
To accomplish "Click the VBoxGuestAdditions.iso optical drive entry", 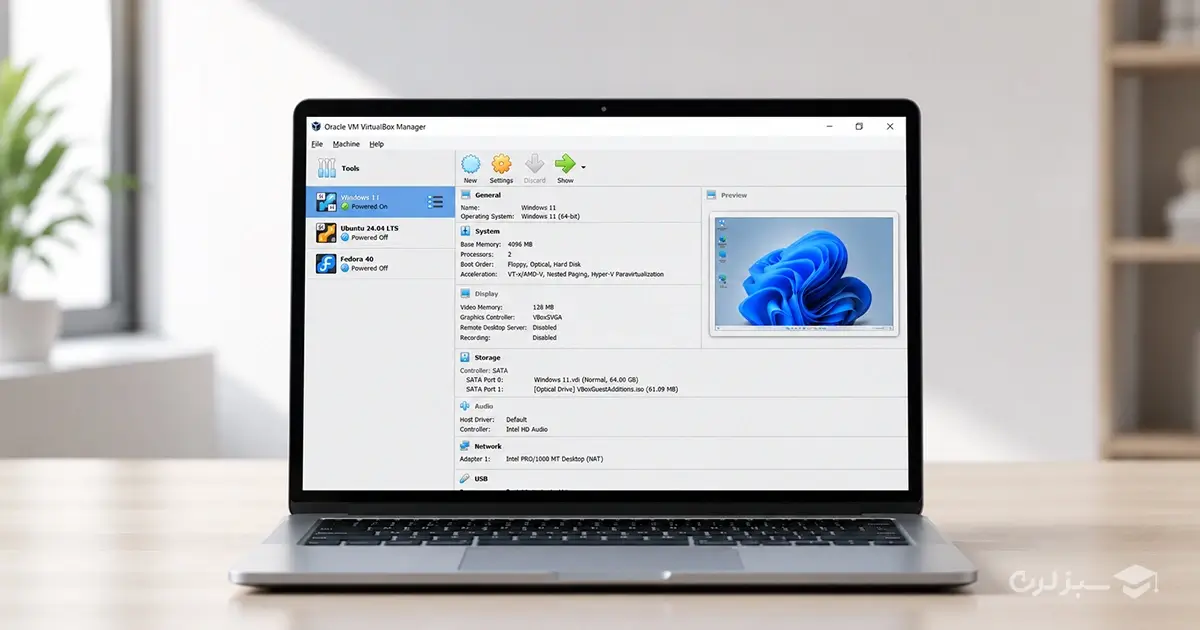I will tap(606, 389).
